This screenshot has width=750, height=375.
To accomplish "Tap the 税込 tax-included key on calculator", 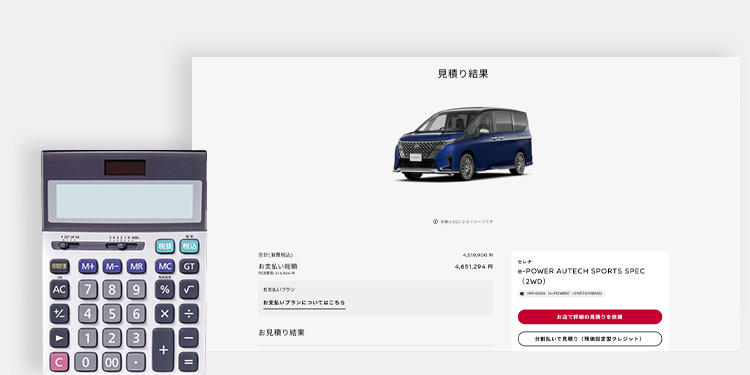I will pos(189,246).
